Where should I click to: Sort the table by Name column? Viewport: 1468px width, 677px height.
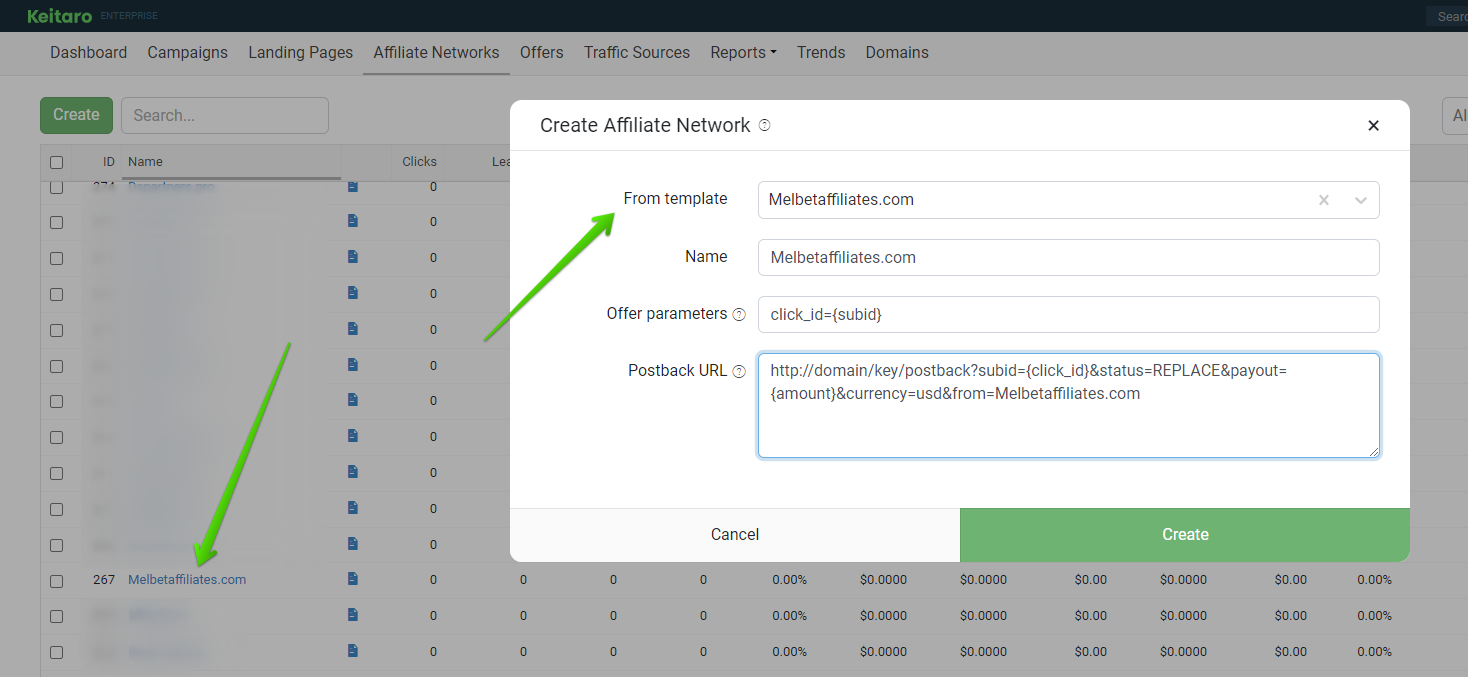point(145,162)
